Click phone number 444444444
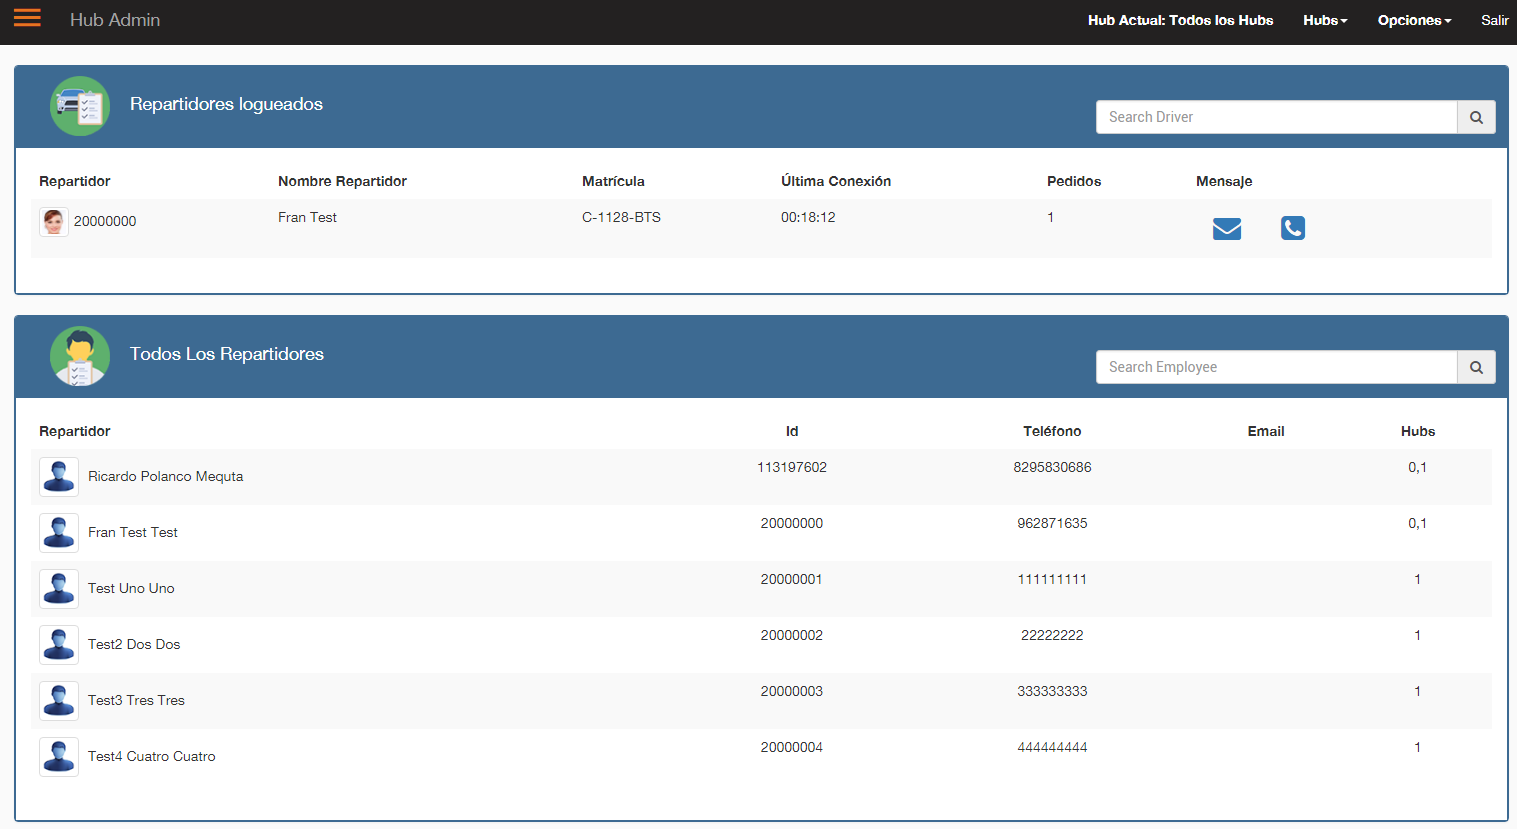The height and width of the screenshot is (829, 1517). tap(1052, 747)
